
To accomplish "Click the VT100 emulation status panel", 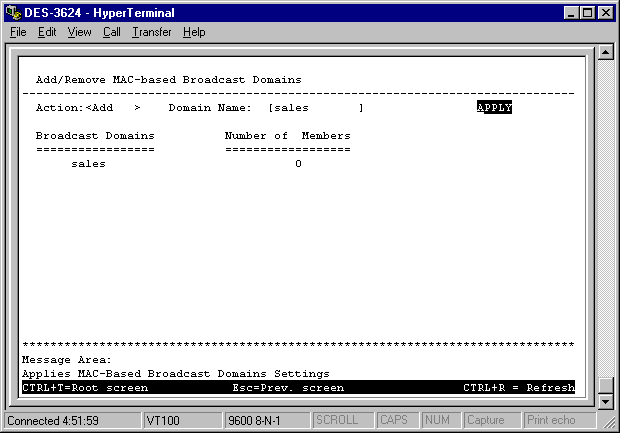I will pos(181,420).
